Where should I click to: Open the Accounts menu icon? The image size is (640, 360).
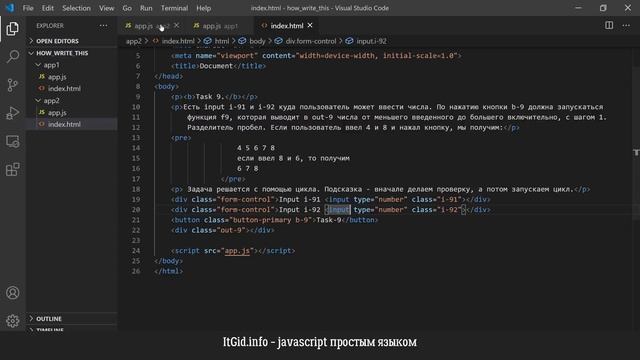tap(13, 293)
